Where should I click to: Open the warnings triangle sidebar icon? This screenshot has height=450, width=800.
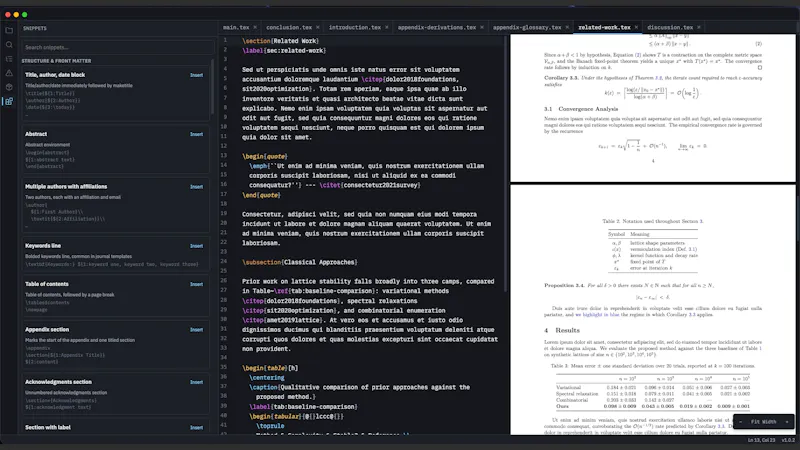point(9,73)
